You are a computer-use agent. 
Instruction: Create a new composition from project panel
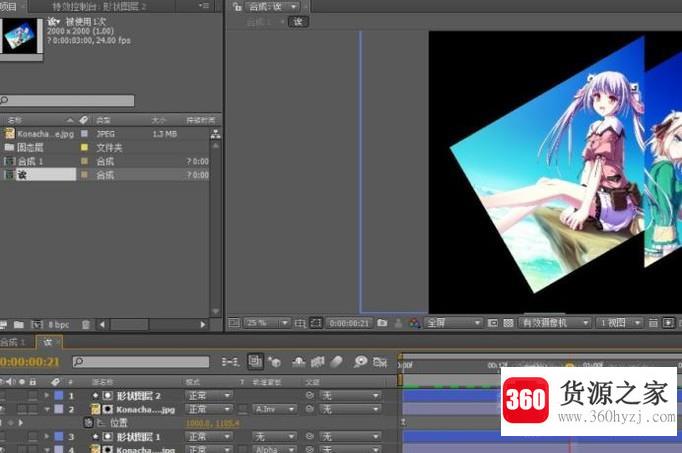pos(37,324)
